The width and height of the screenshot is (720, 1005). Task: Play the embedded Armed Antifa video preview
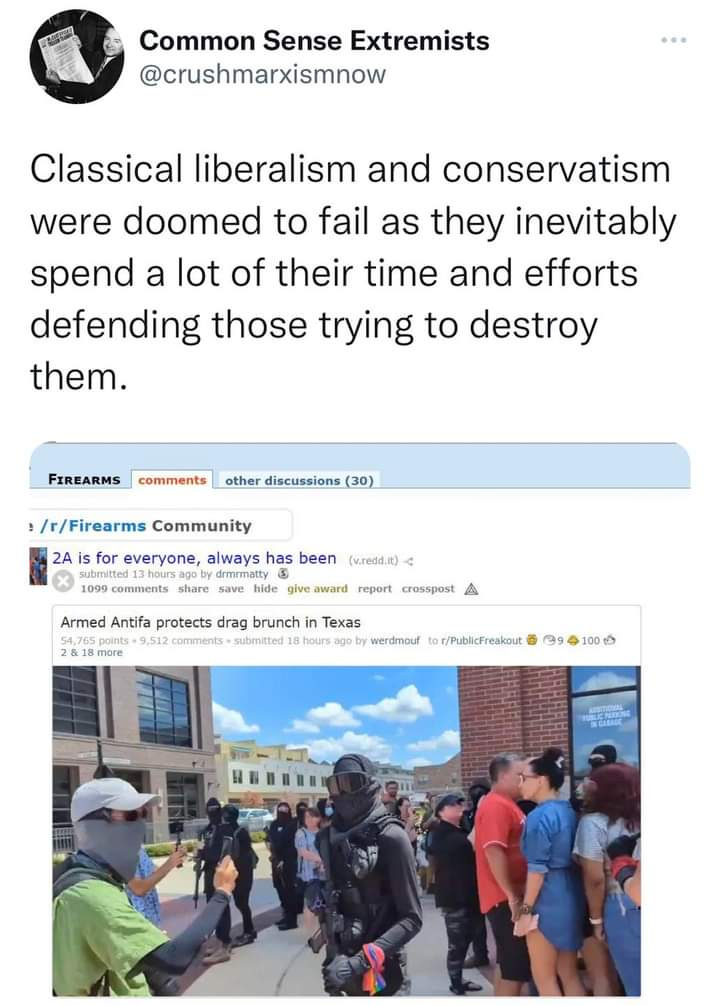click(x=346, y=830)
